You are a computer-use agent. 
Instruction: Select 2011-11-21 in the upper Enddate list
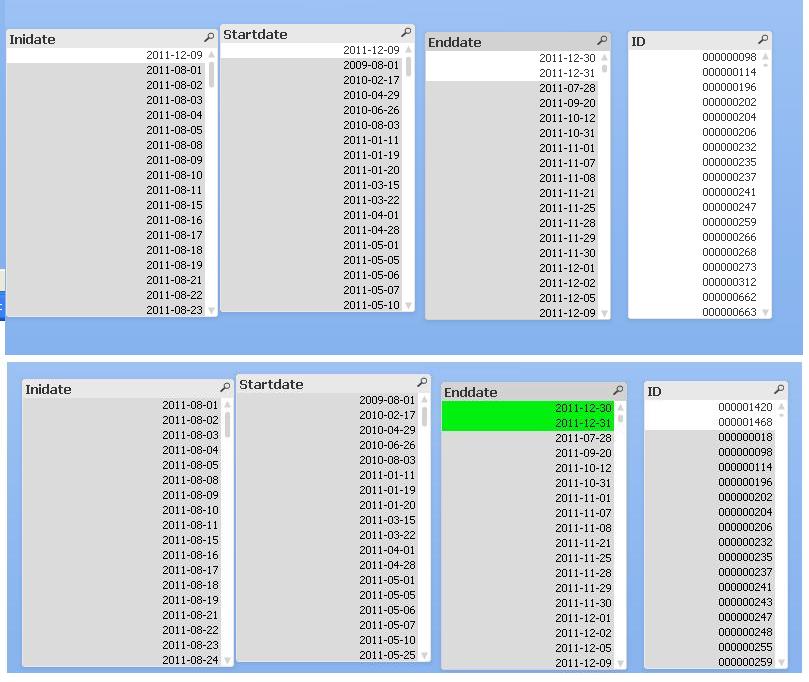click(513, 193)
